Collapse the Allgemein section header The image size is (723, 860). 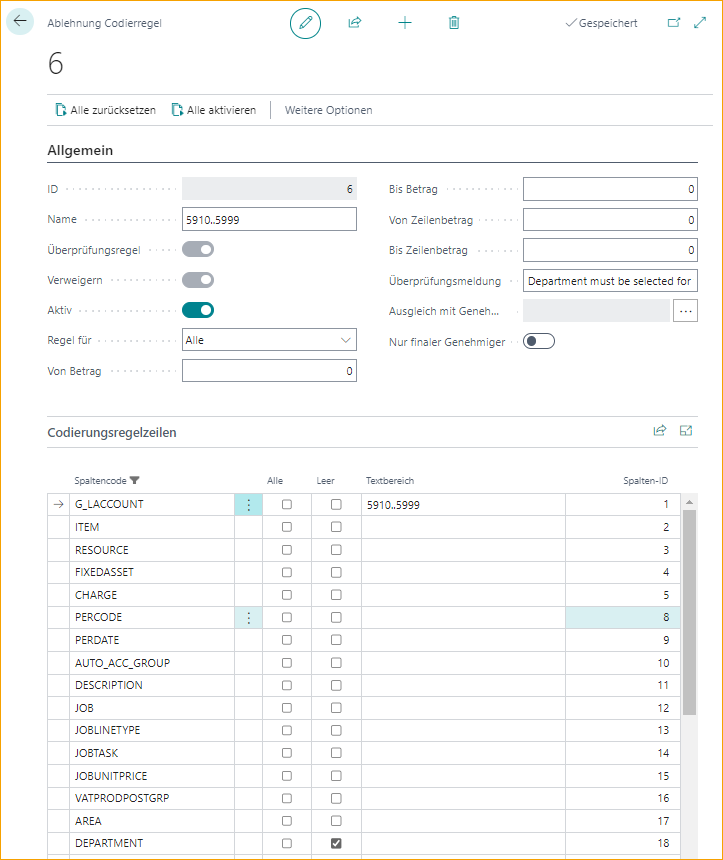77,150
